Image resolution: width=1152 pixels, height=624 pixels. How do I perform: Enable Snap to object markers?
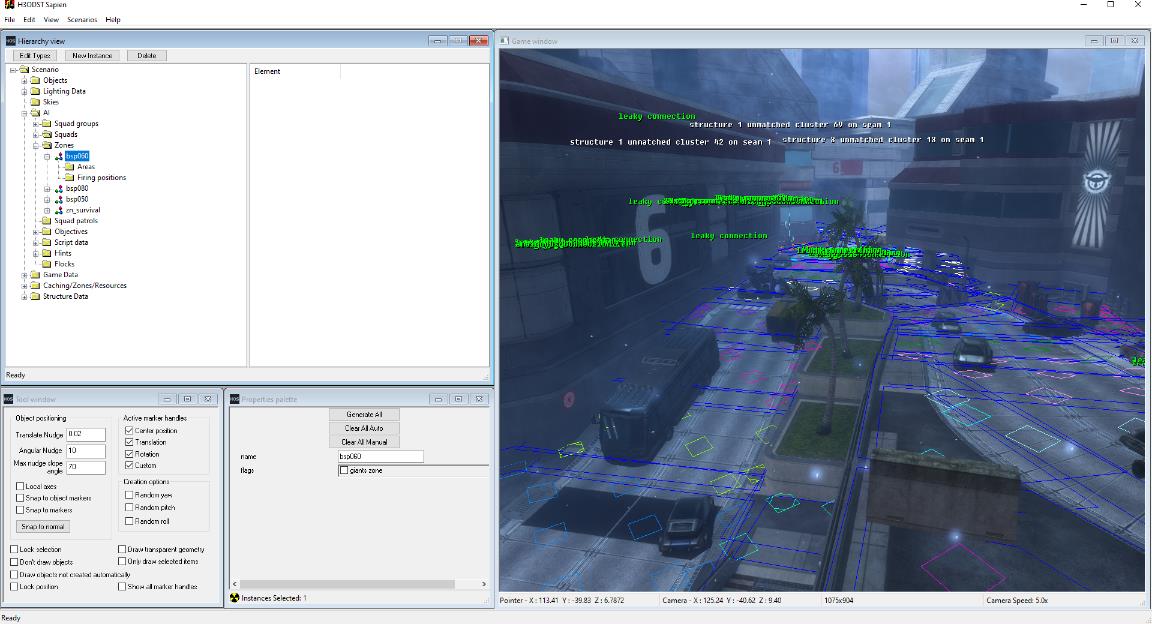point(20,498)
